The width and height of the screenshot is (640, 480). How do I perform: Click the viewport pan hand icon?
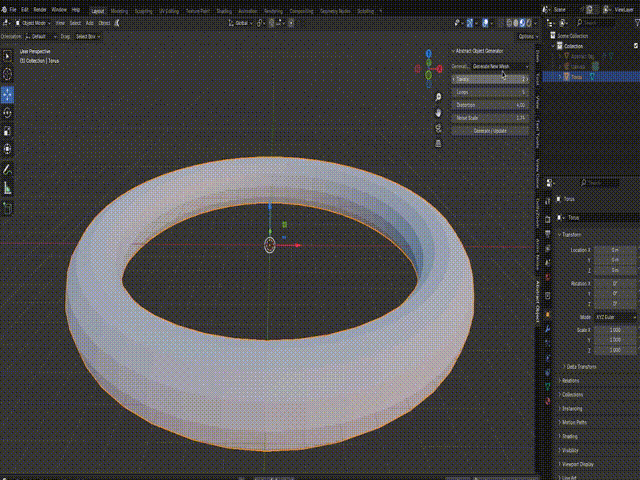(438, 113)
